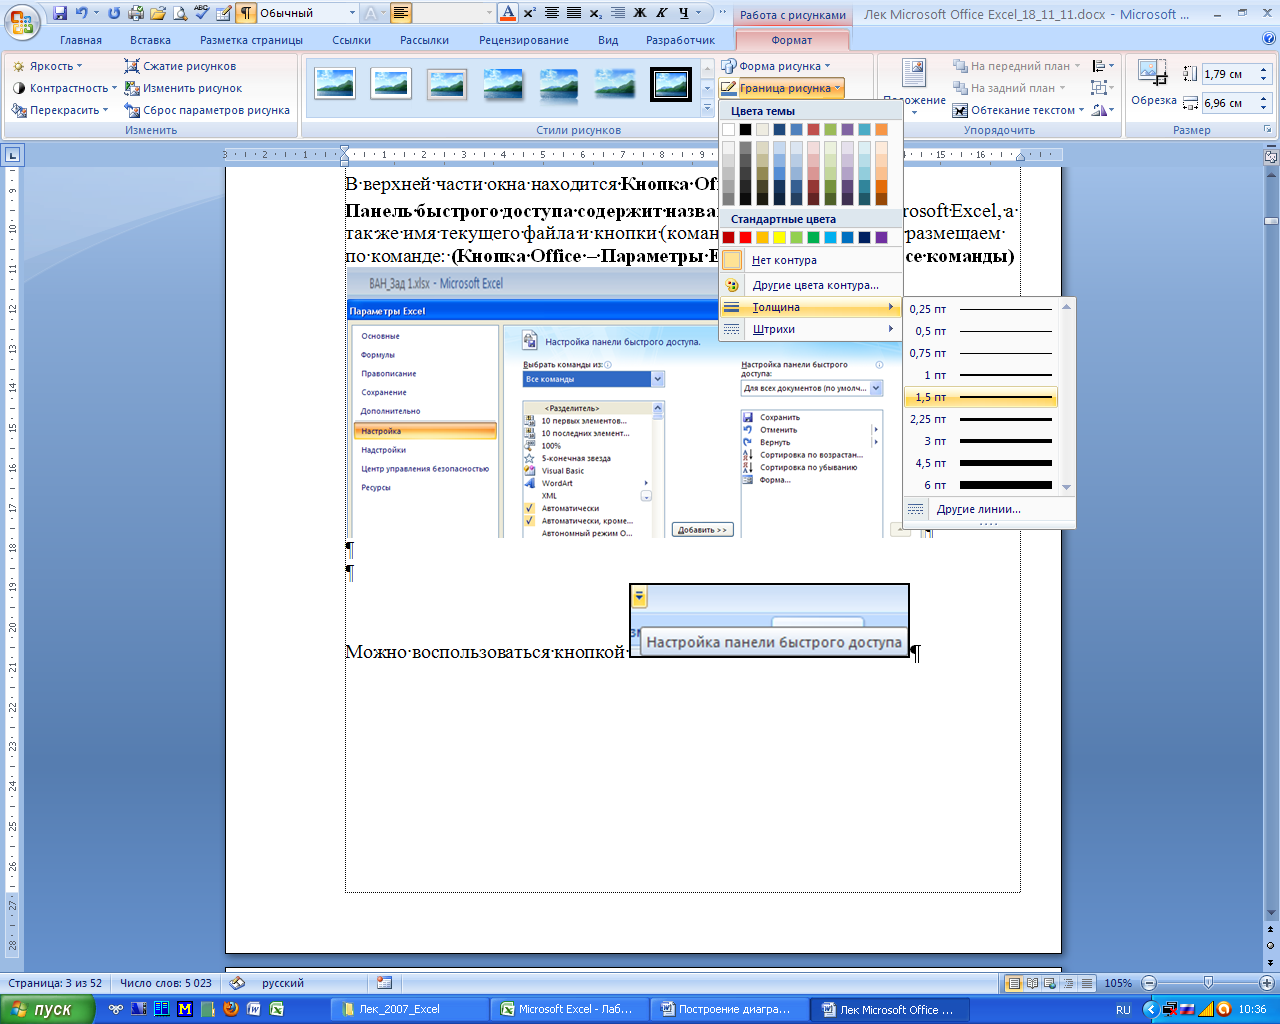Toggle italic К formatting
Viewport: 1280px width, 1024px height.
662,14
